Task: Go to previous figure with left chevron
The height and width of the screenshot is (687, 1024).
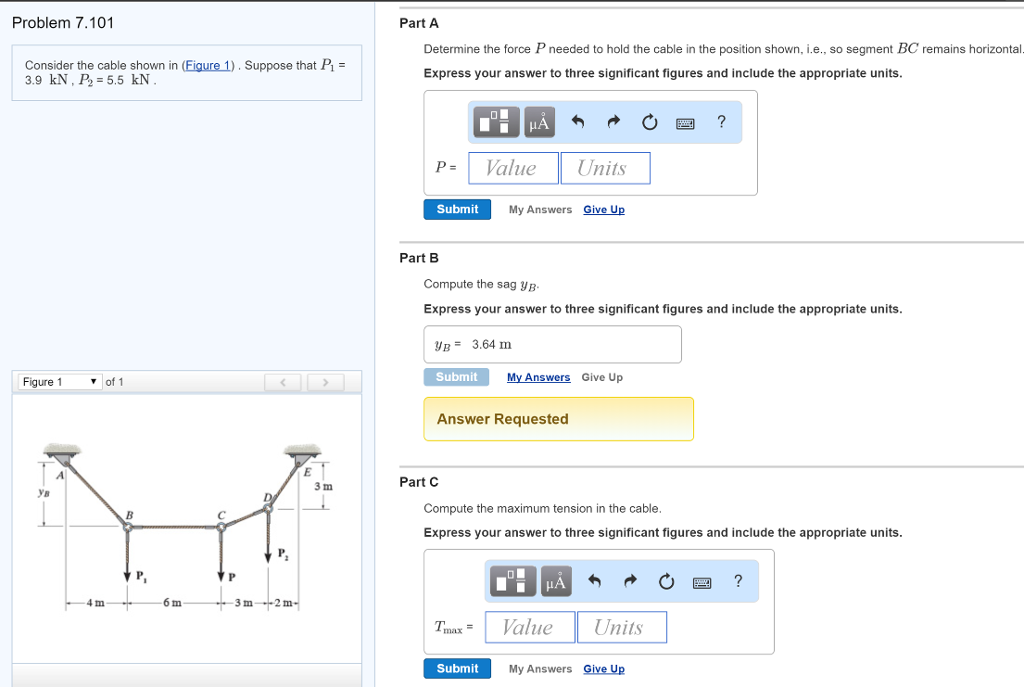Action: click(283, 381)
